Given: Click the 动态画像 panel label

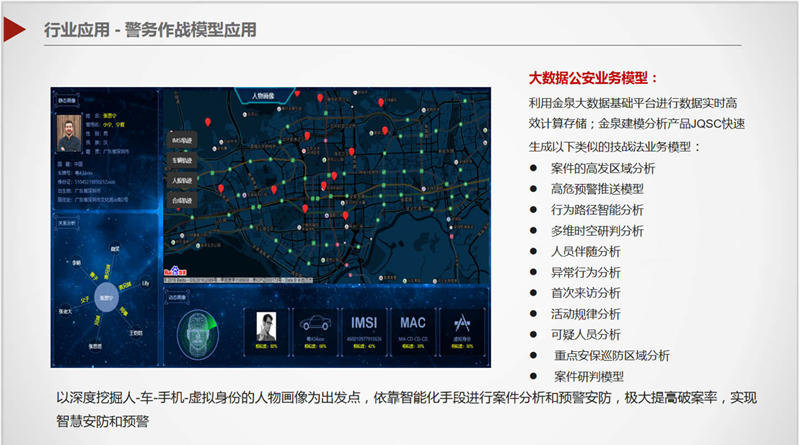Looking at the screenshot, I should click(177, 297).
